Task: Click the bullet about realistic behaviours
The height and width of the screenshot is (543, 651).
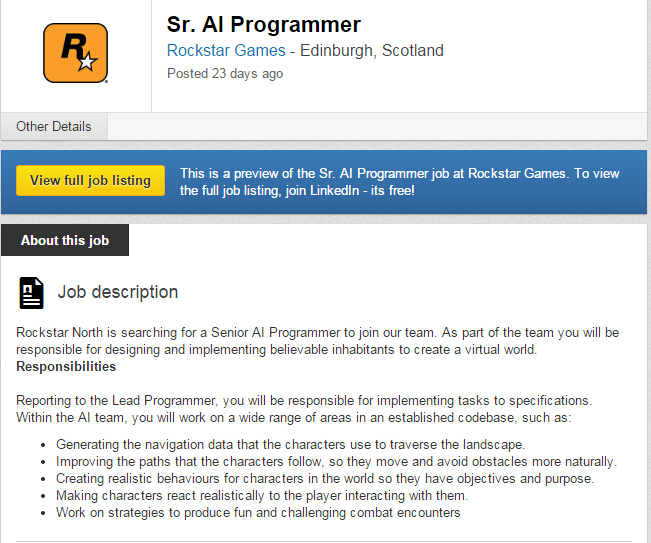Action: pos(325,478)
